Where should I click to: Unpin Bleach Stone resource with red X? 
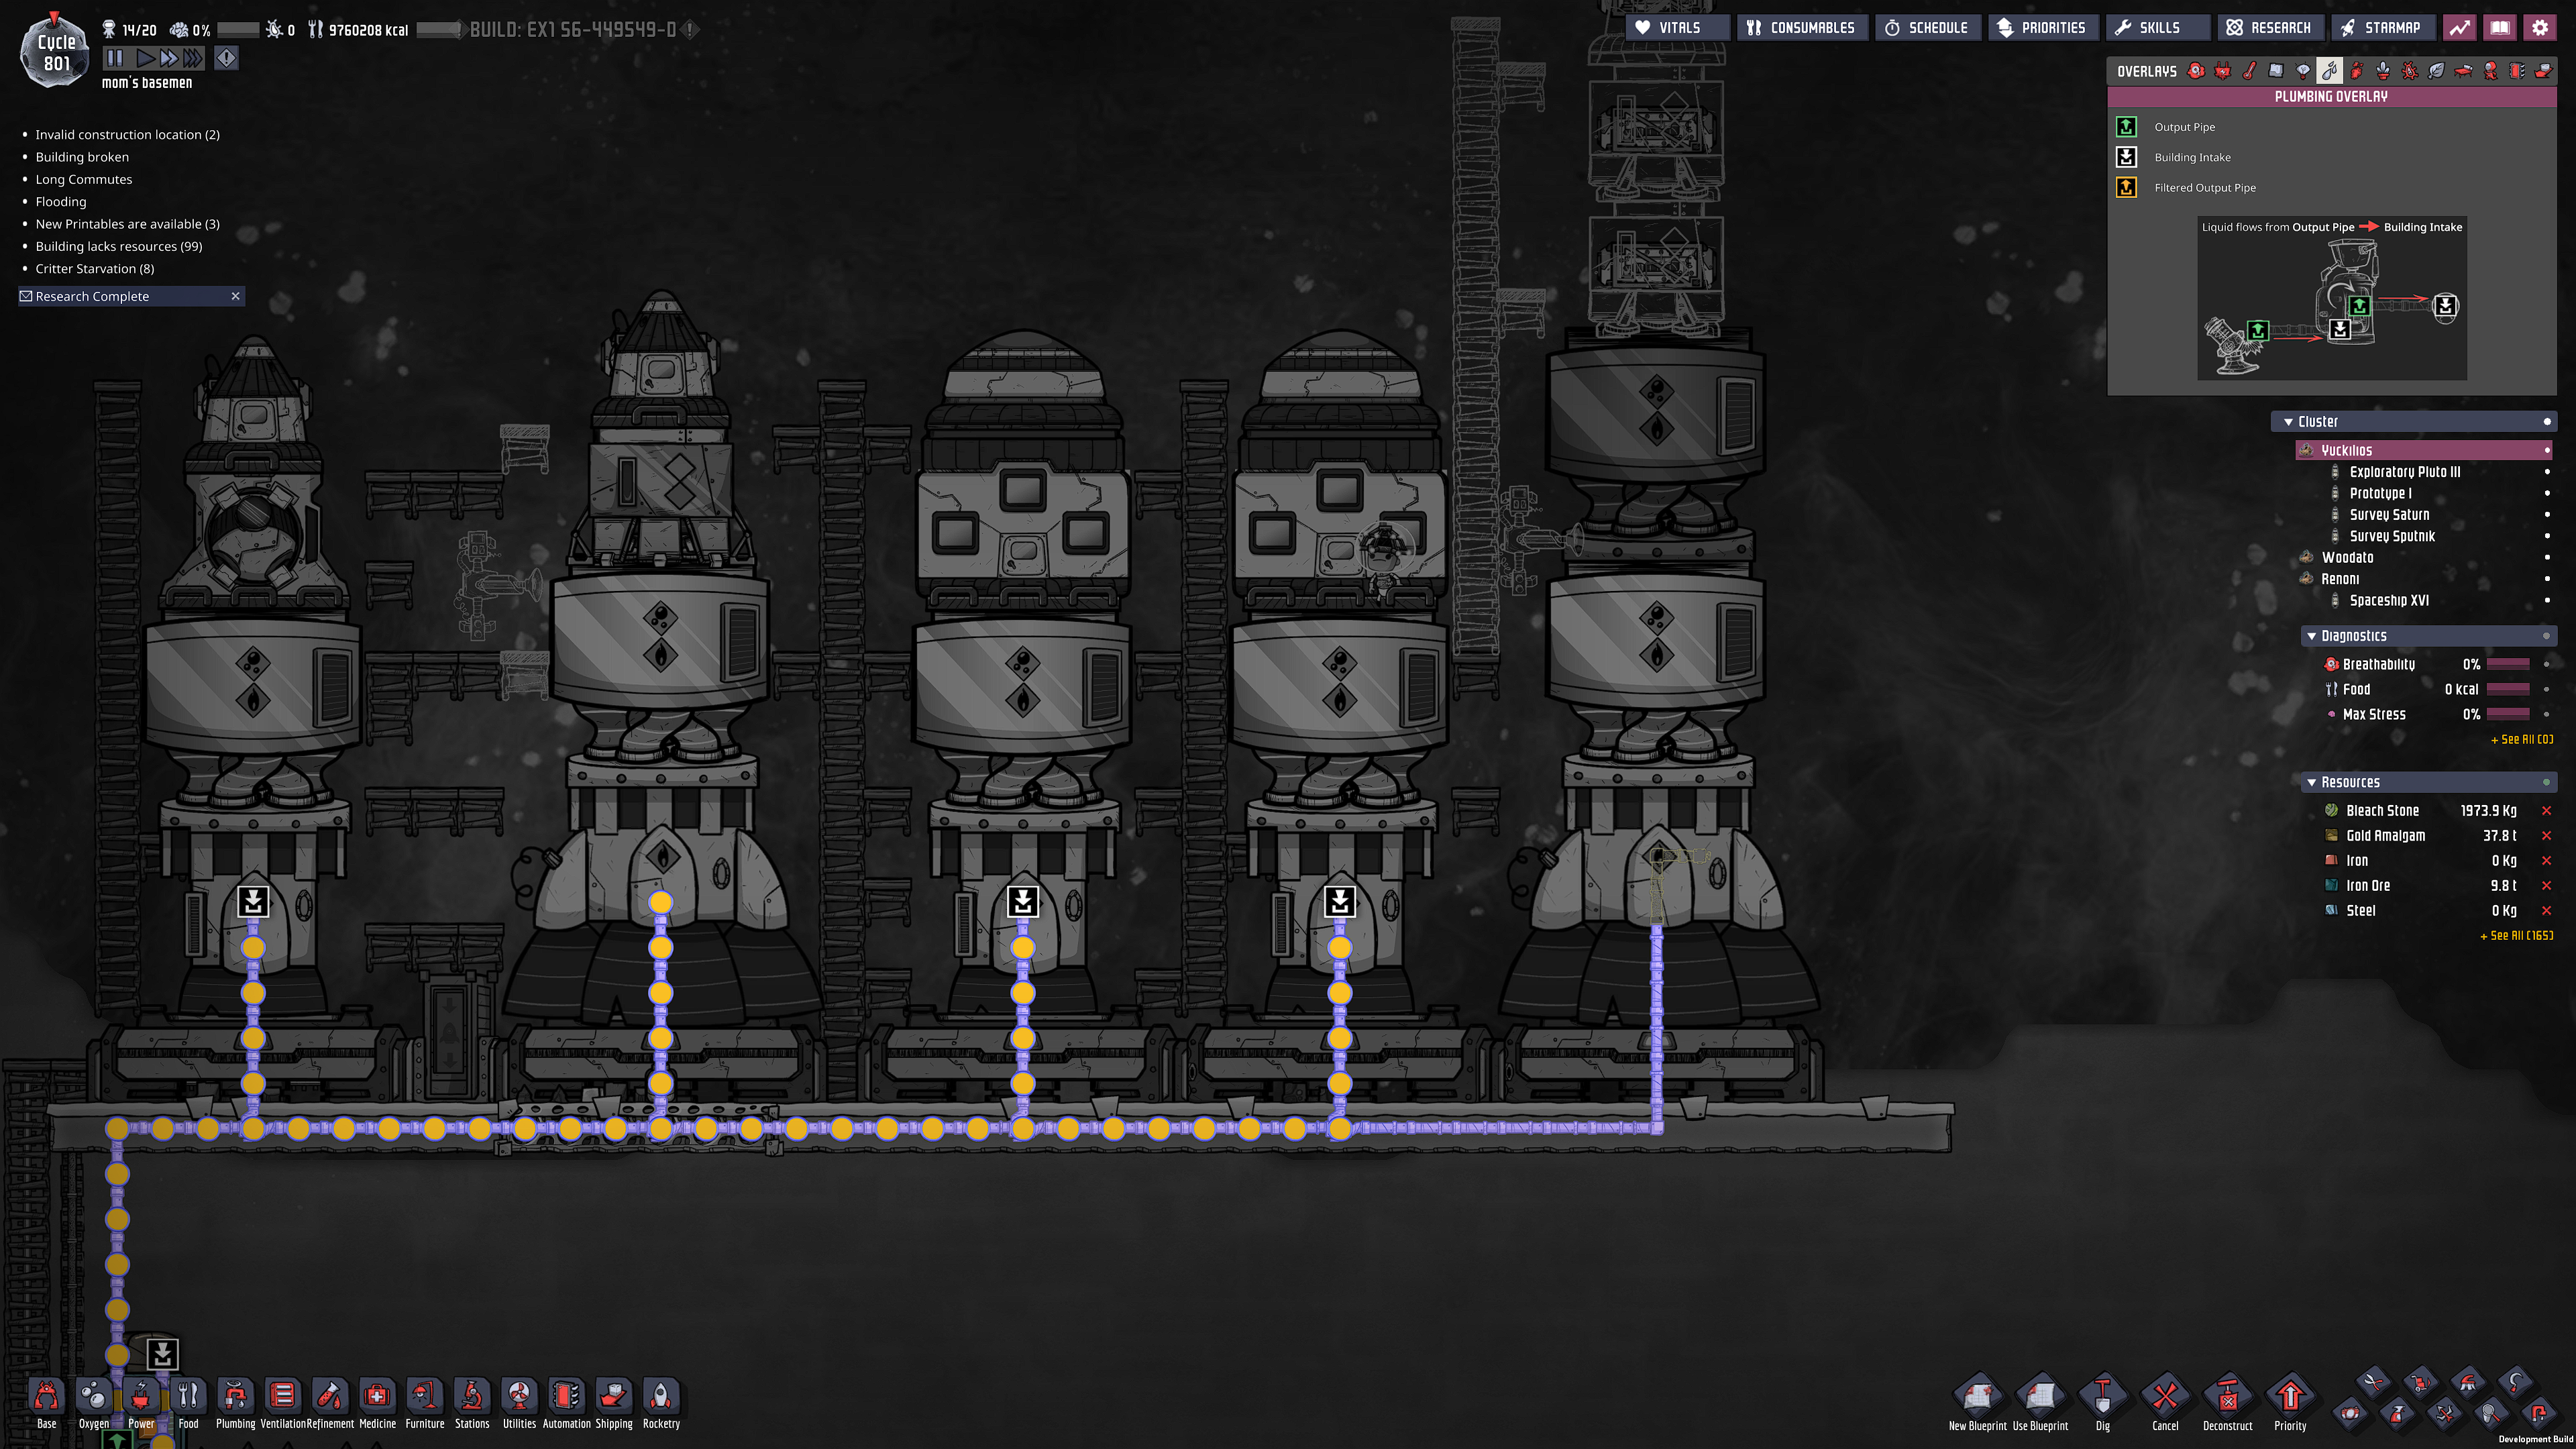2546,811
